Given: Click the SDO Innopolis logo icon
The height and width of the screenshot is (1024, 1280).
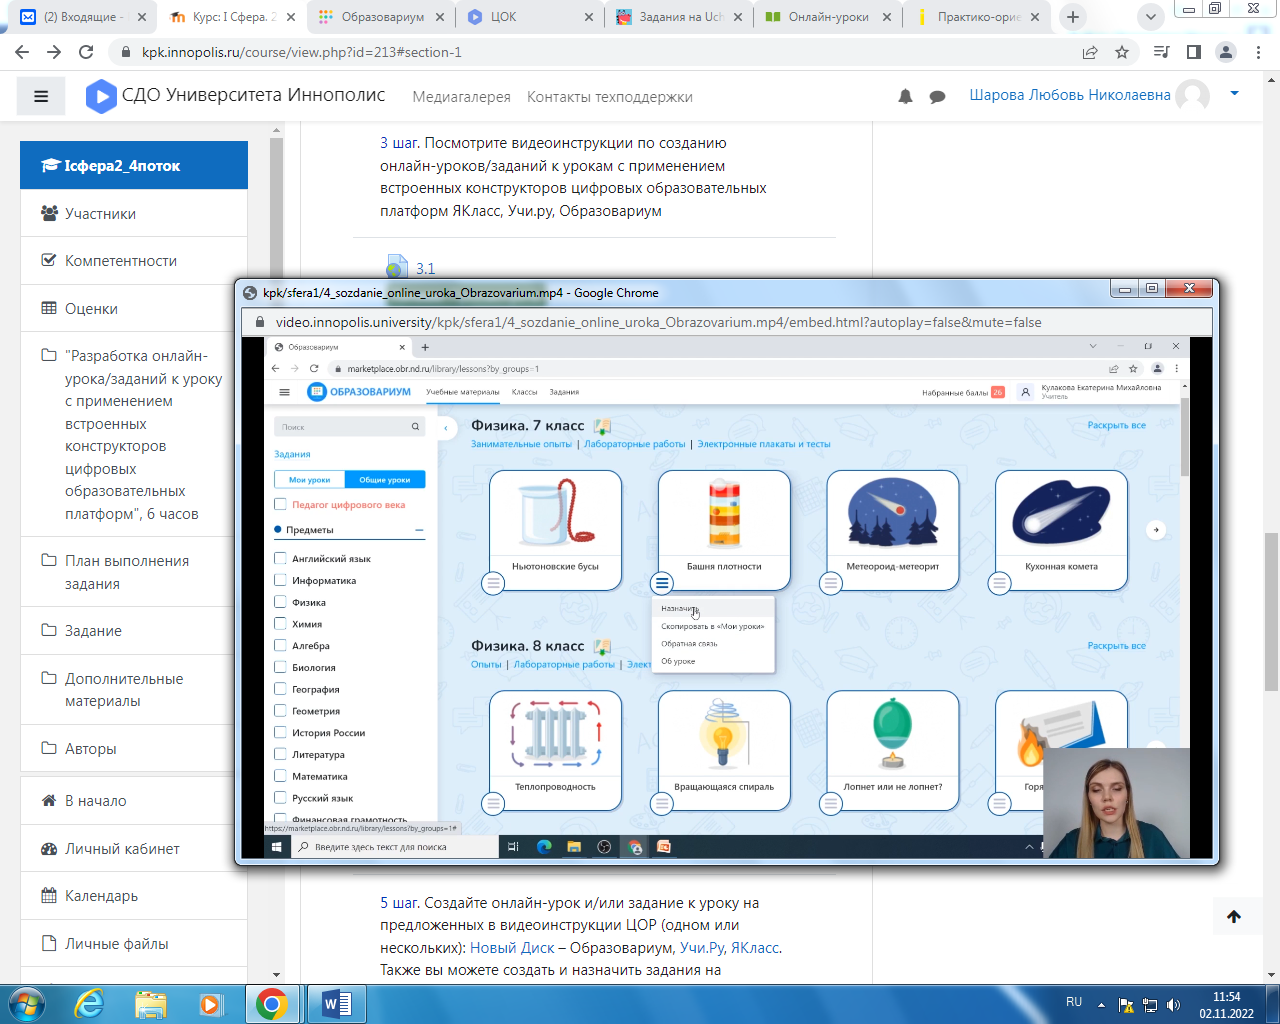Looking at the screenshot, I should click(101, 96).
